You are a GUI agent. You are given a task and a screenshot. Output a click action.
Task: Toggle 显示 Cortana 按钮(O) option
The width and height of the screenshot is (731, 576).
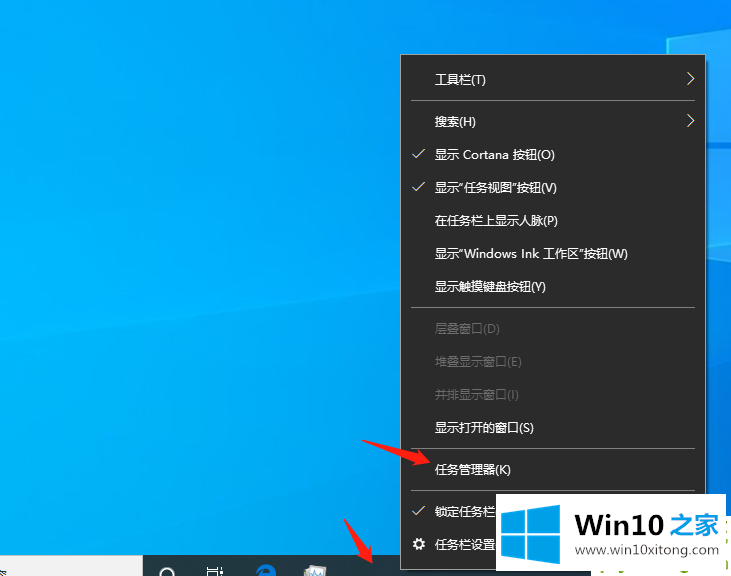coord(494,155)
